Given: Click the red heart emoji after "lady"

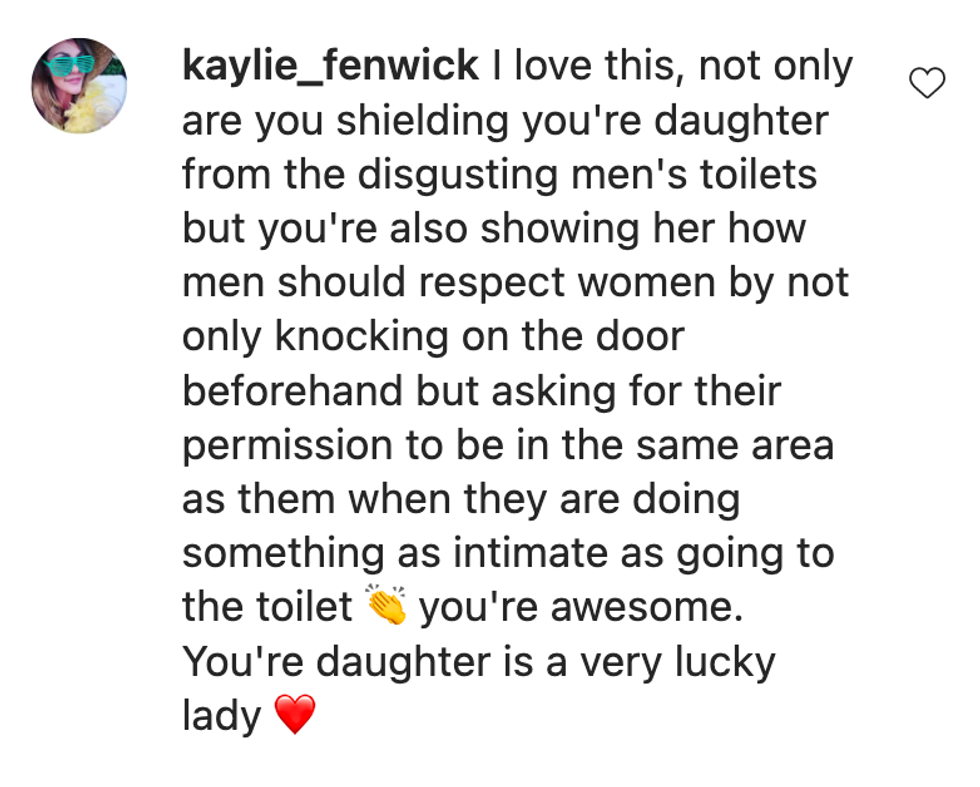Looking at the screenshot, I should click(x=295, y=715).
